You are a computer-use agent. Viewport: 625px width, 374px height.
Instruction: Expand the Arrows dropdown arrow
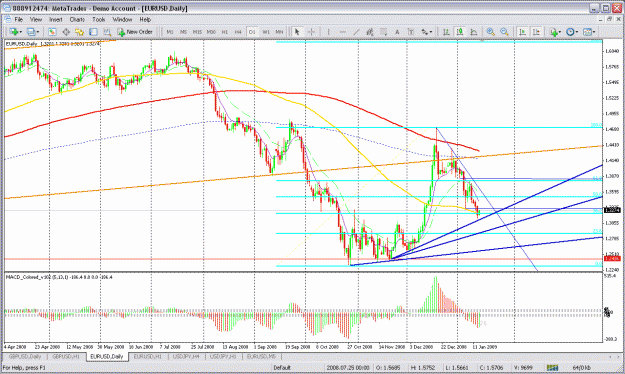coord(431,32)
